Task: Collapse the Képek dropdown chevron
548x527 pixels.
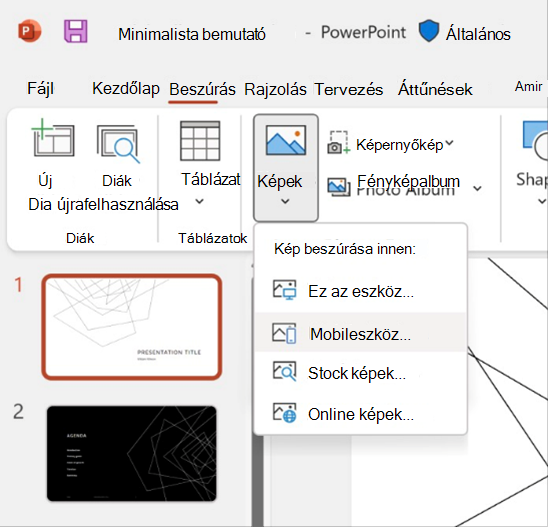Action: tap(285, 201)
